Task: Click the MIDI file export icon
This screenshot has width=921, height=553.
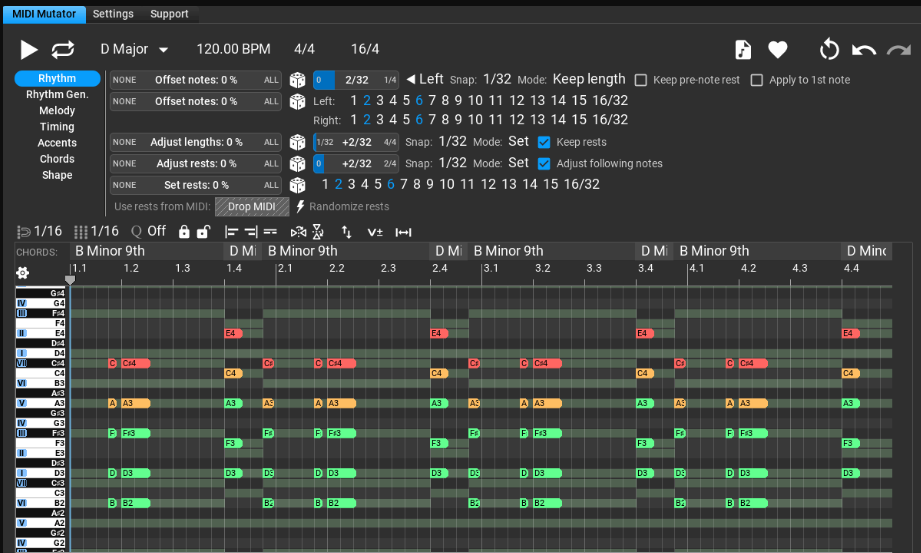Action: [x=743, y=50]
